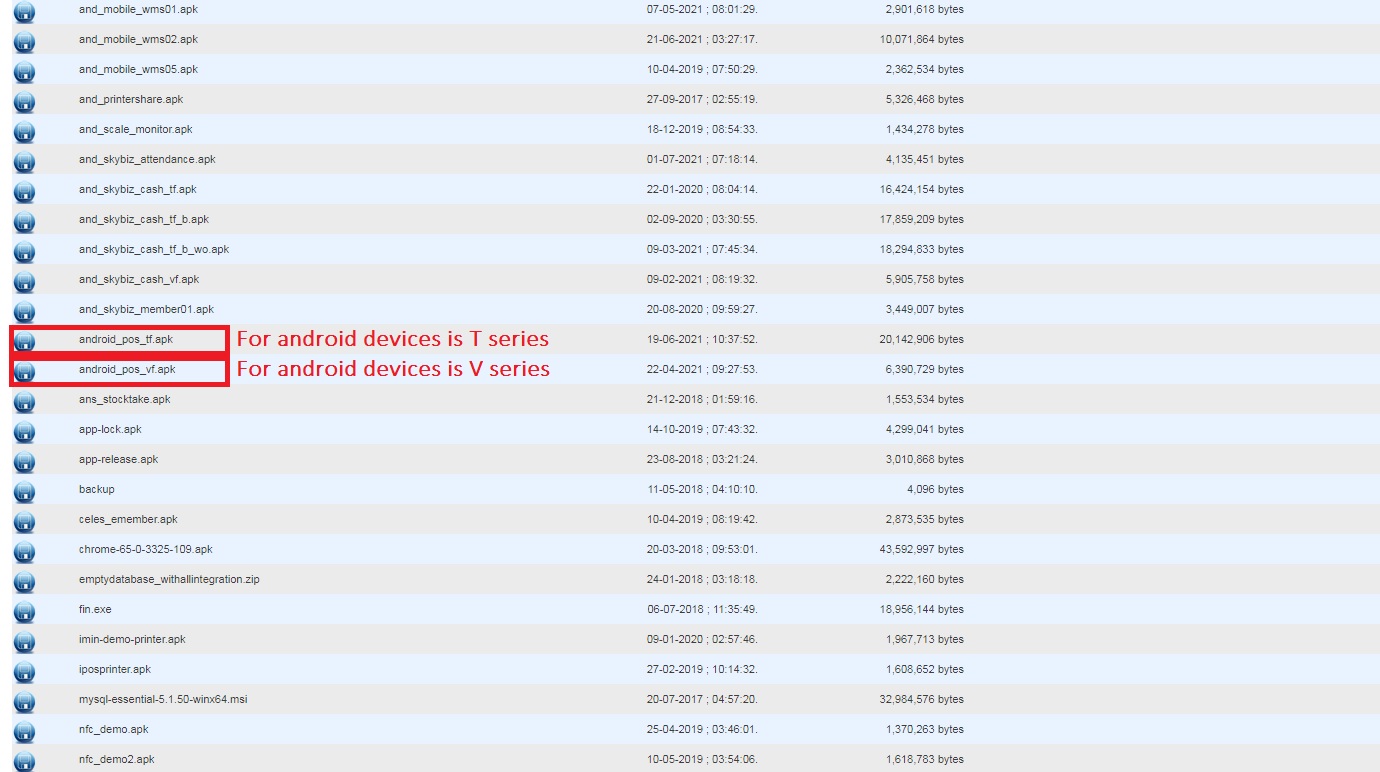Open the and_skybiz_cash_tf_b_wo.apk link
Viewport: 1380px width, 772px height.
[x=154, y=249]
